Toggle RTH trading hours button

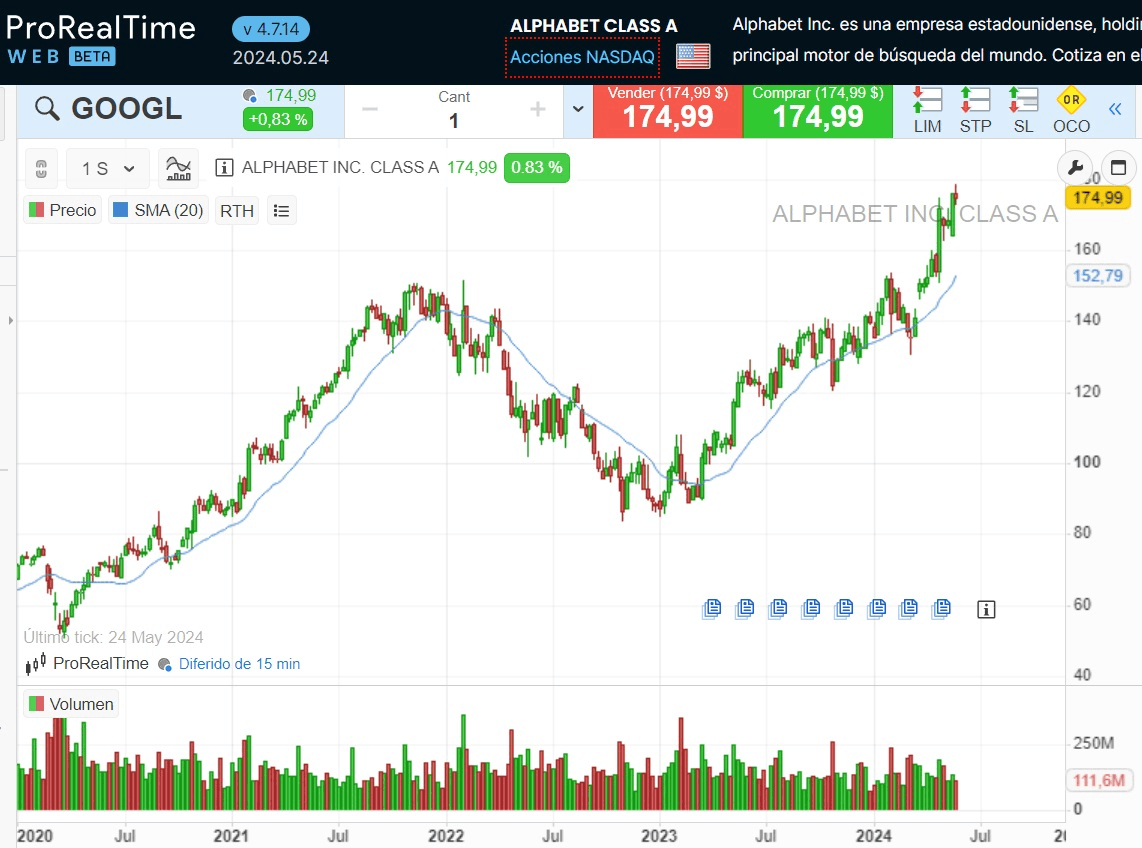(237, 211)
